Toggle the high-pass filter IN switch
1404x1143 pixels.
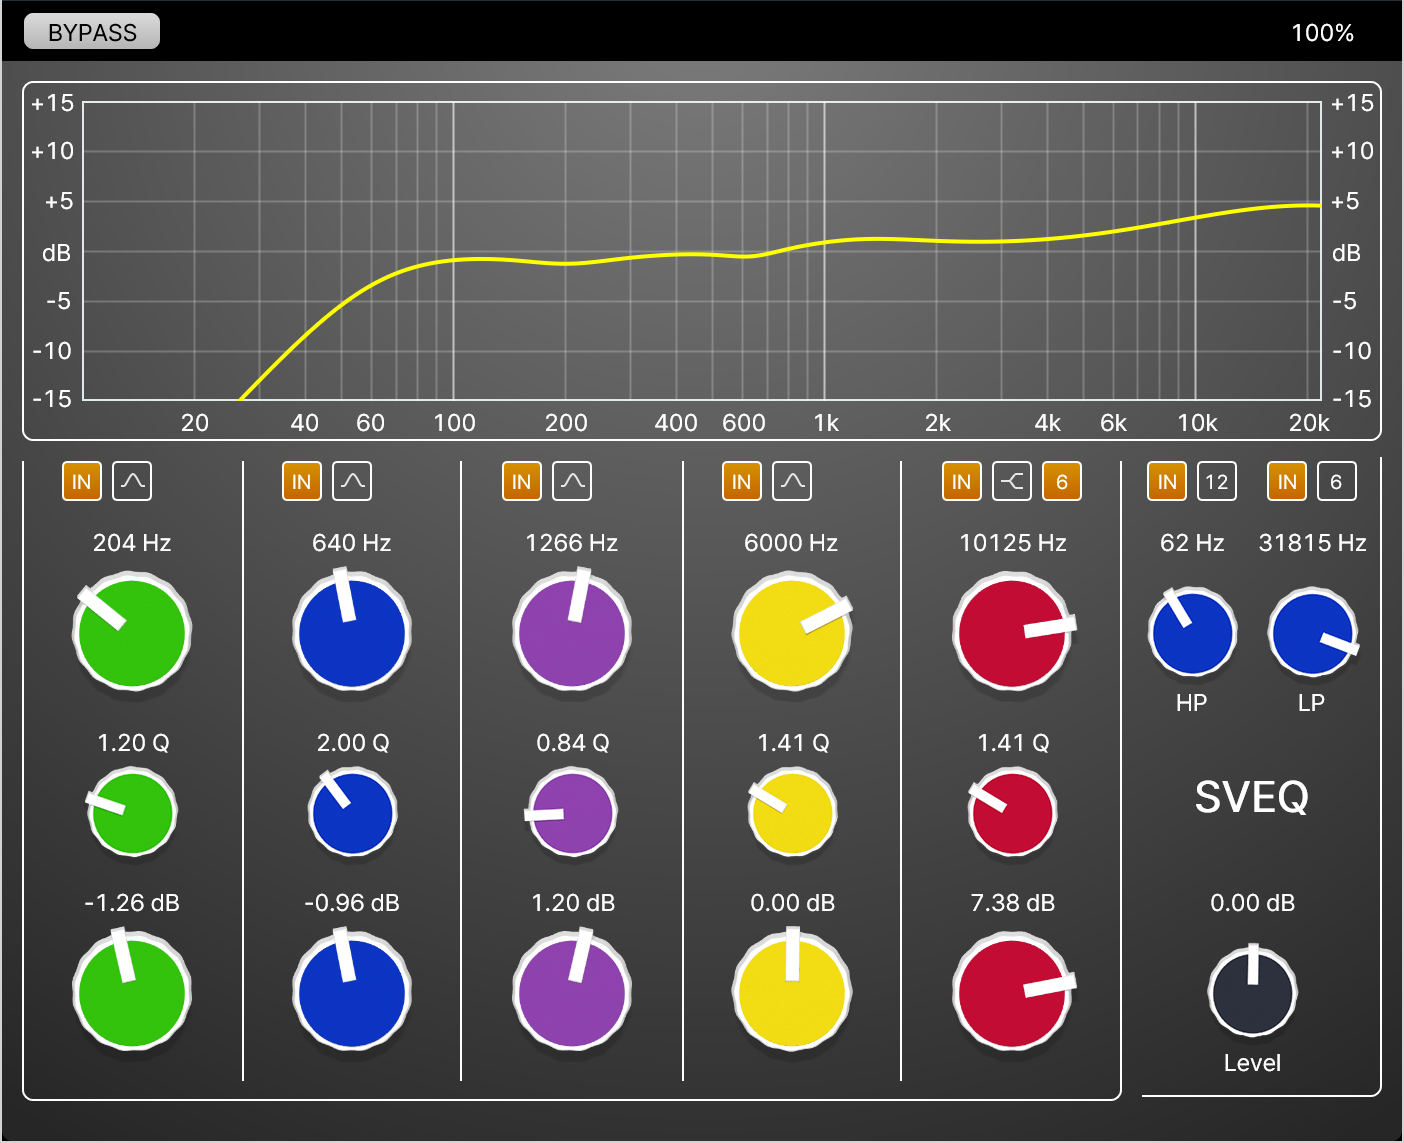(1167, 481)
